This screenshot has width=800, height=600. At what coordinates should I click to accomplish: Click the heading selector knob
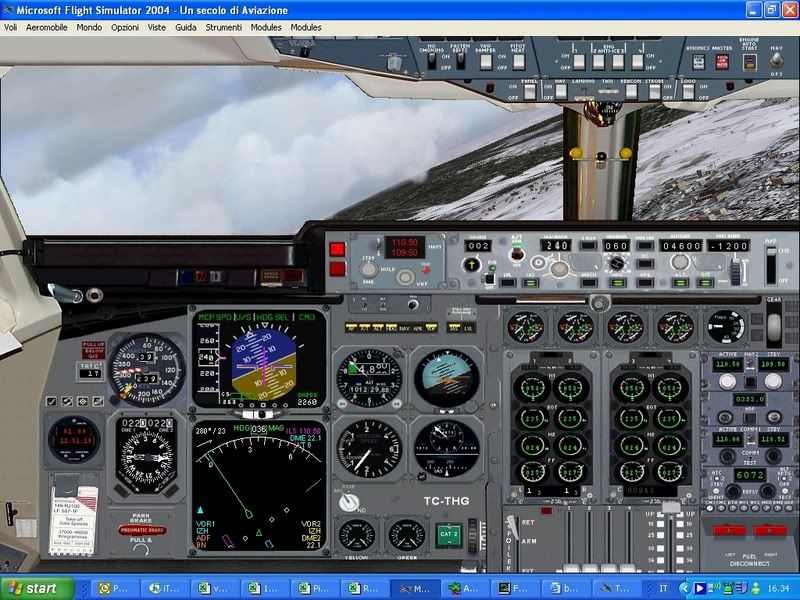click(x=616, y=264)
